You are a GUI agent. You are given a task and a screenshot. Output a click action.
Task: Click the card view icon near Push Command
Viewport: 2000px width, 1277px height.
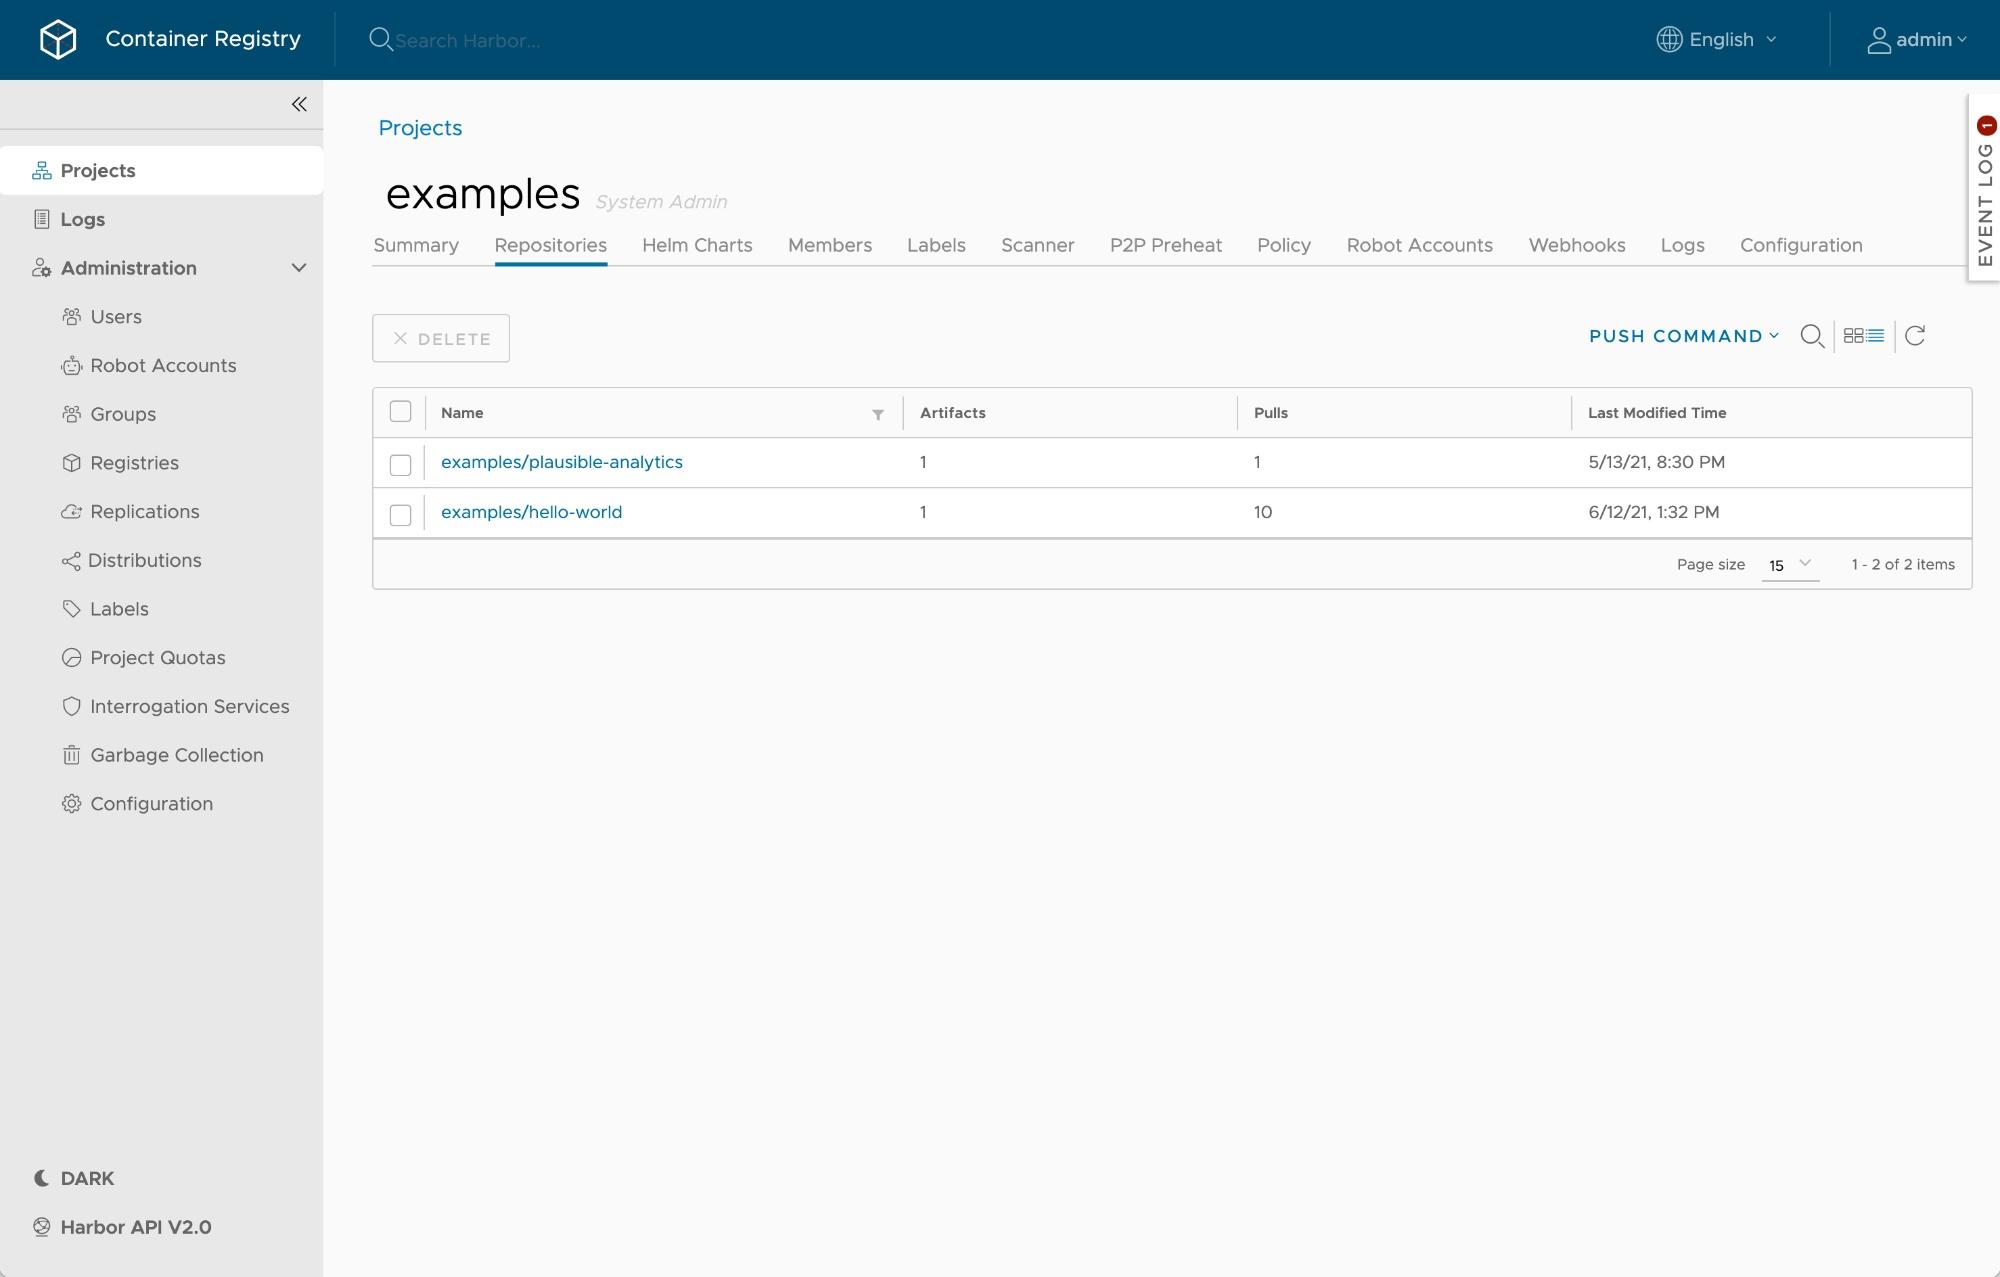click(x=1852, y=335)
